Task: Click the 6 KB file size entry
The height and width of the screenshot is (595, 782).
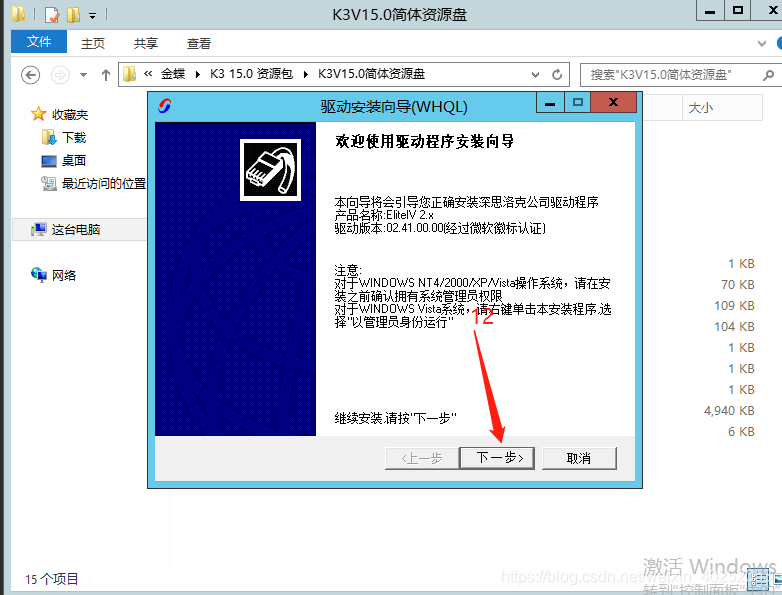Action: pos(741,432)
